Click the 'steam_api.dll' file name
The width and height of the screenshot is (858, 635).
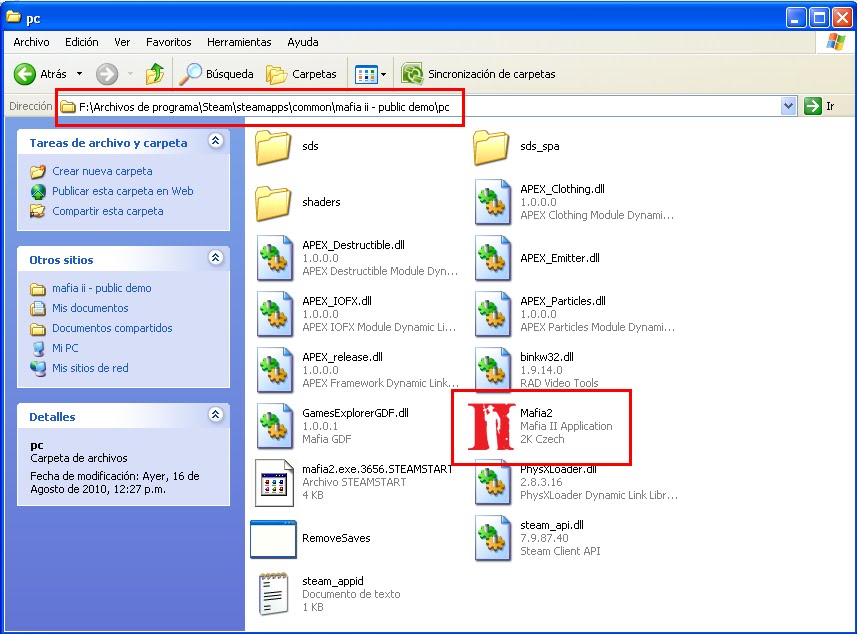pyautogui.click(x=552, y=525)
